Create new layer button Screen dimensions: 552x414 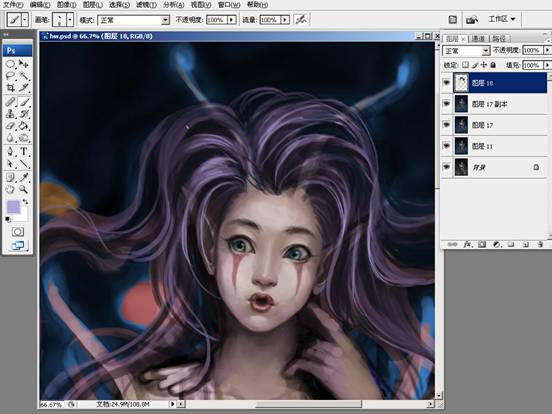(526, 244)
